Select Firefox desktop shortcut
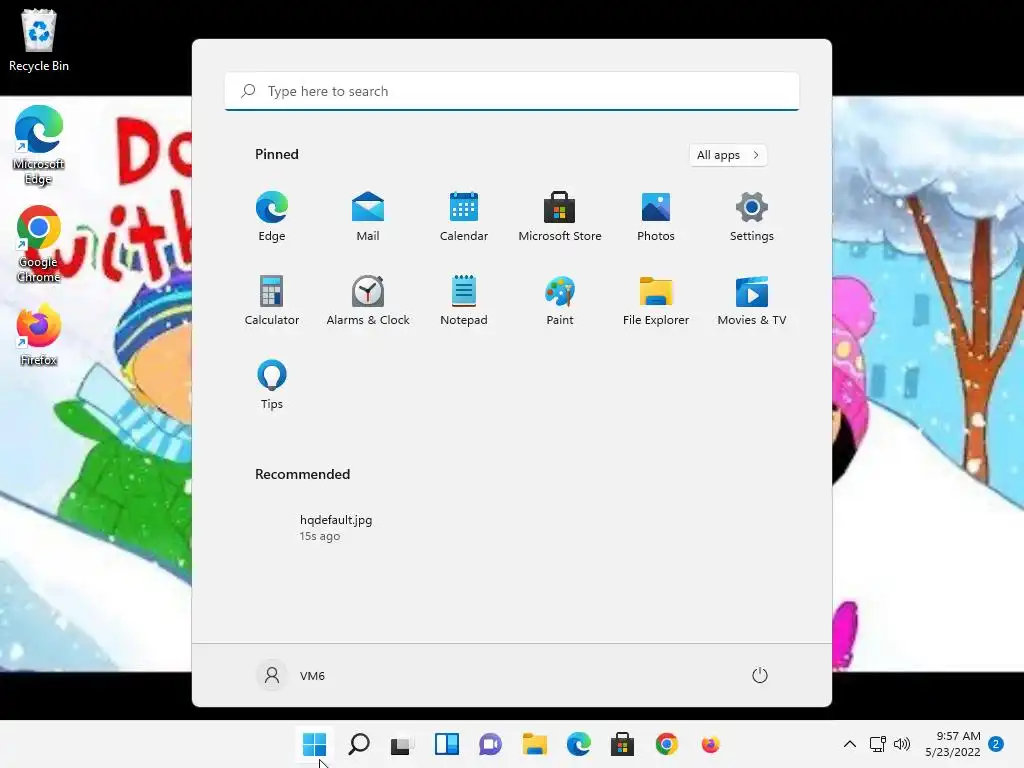This screenshot has width=1024, height=768. (x=39, y=334)
